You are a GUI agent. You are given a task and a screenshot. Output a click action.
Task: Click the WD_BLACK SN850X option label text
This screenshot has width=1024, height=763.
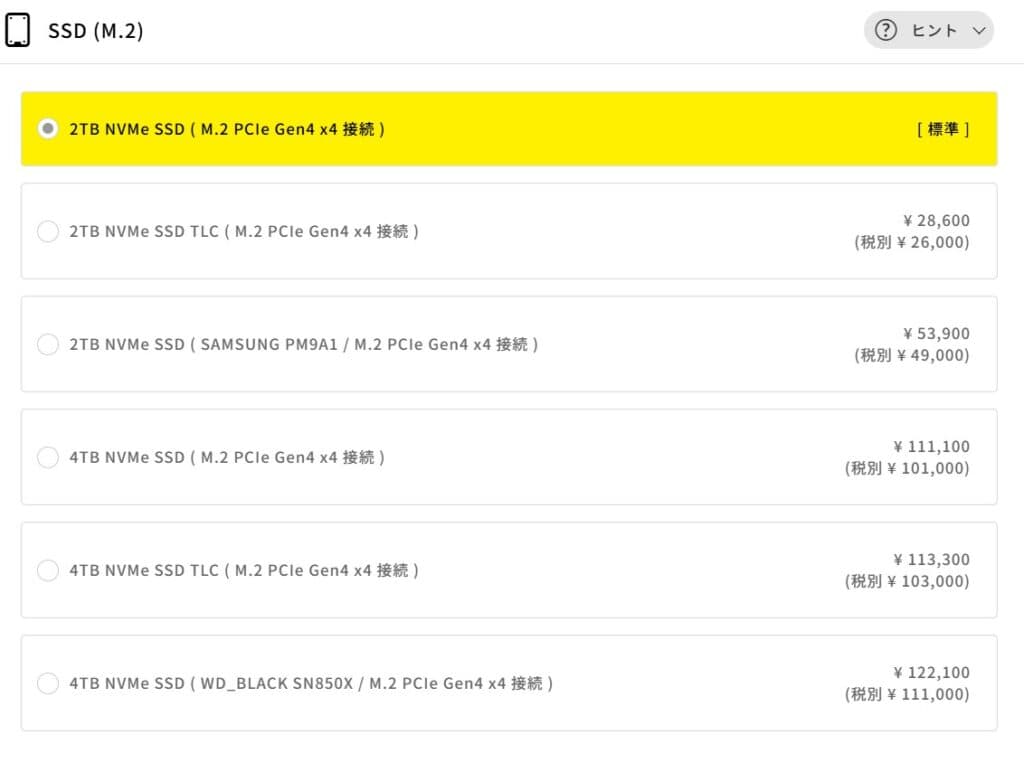click(311, 683)
